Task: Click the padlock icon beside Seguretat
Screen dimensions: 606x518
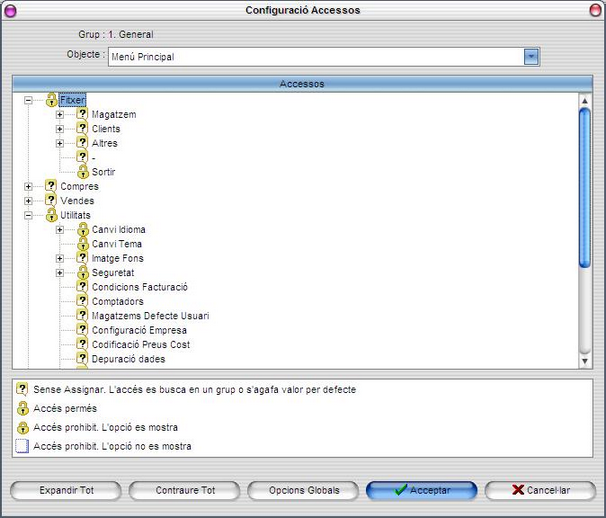Action: click(83, 273)
